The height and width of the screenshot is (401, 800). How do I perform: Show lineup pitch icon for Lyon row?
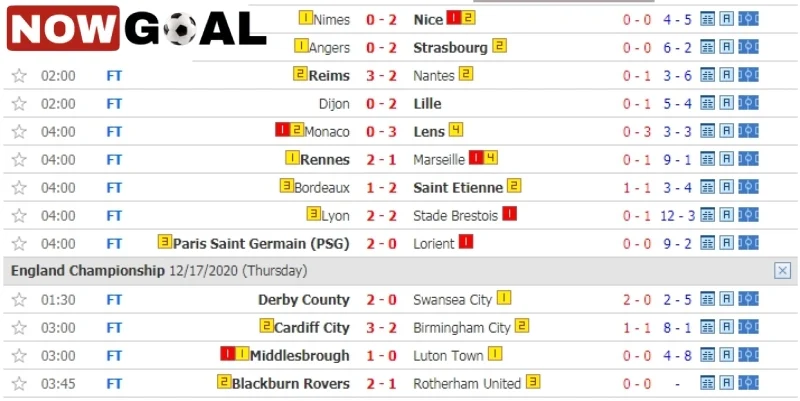[748, 215]
